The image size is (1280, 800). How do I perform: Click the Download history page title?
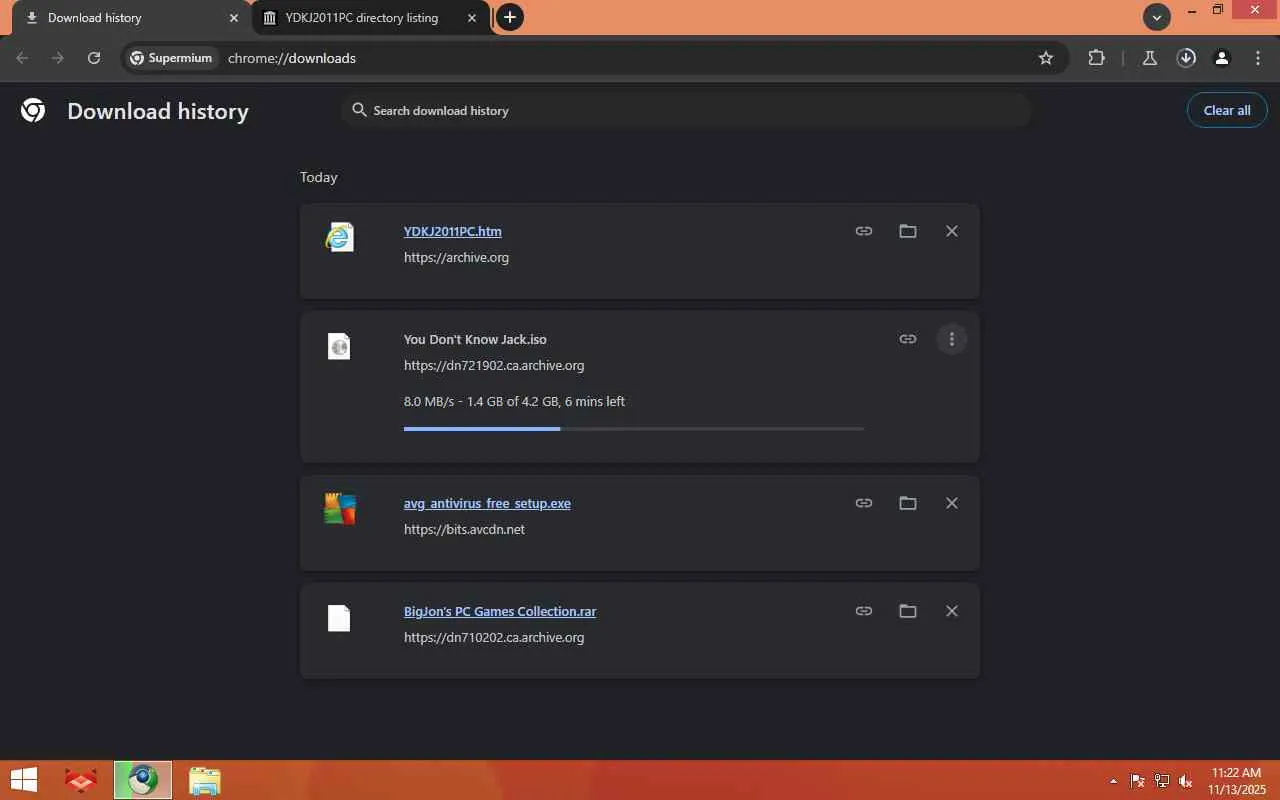point(158,111)
